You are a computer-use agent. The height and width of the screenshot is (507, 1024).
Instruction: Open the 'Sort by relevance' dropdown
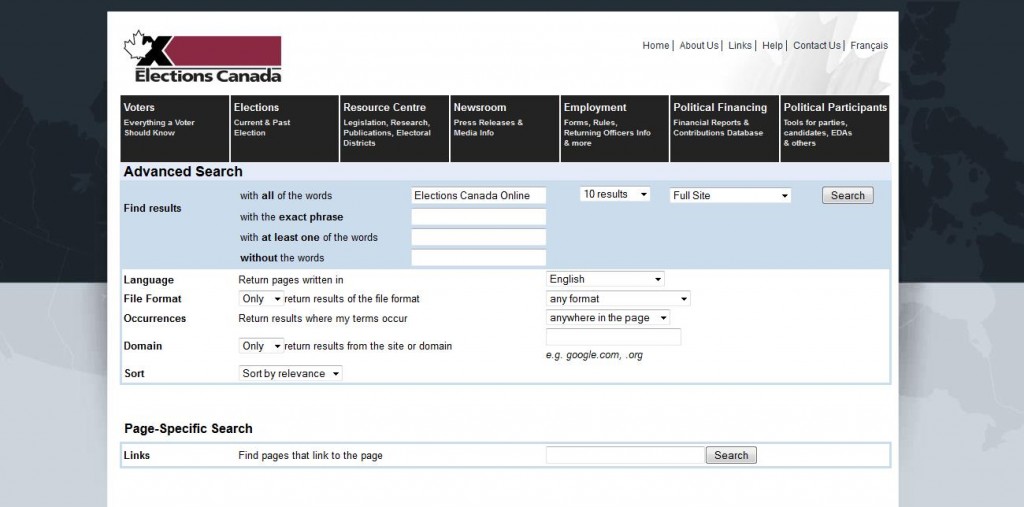[x=290, y=373]
